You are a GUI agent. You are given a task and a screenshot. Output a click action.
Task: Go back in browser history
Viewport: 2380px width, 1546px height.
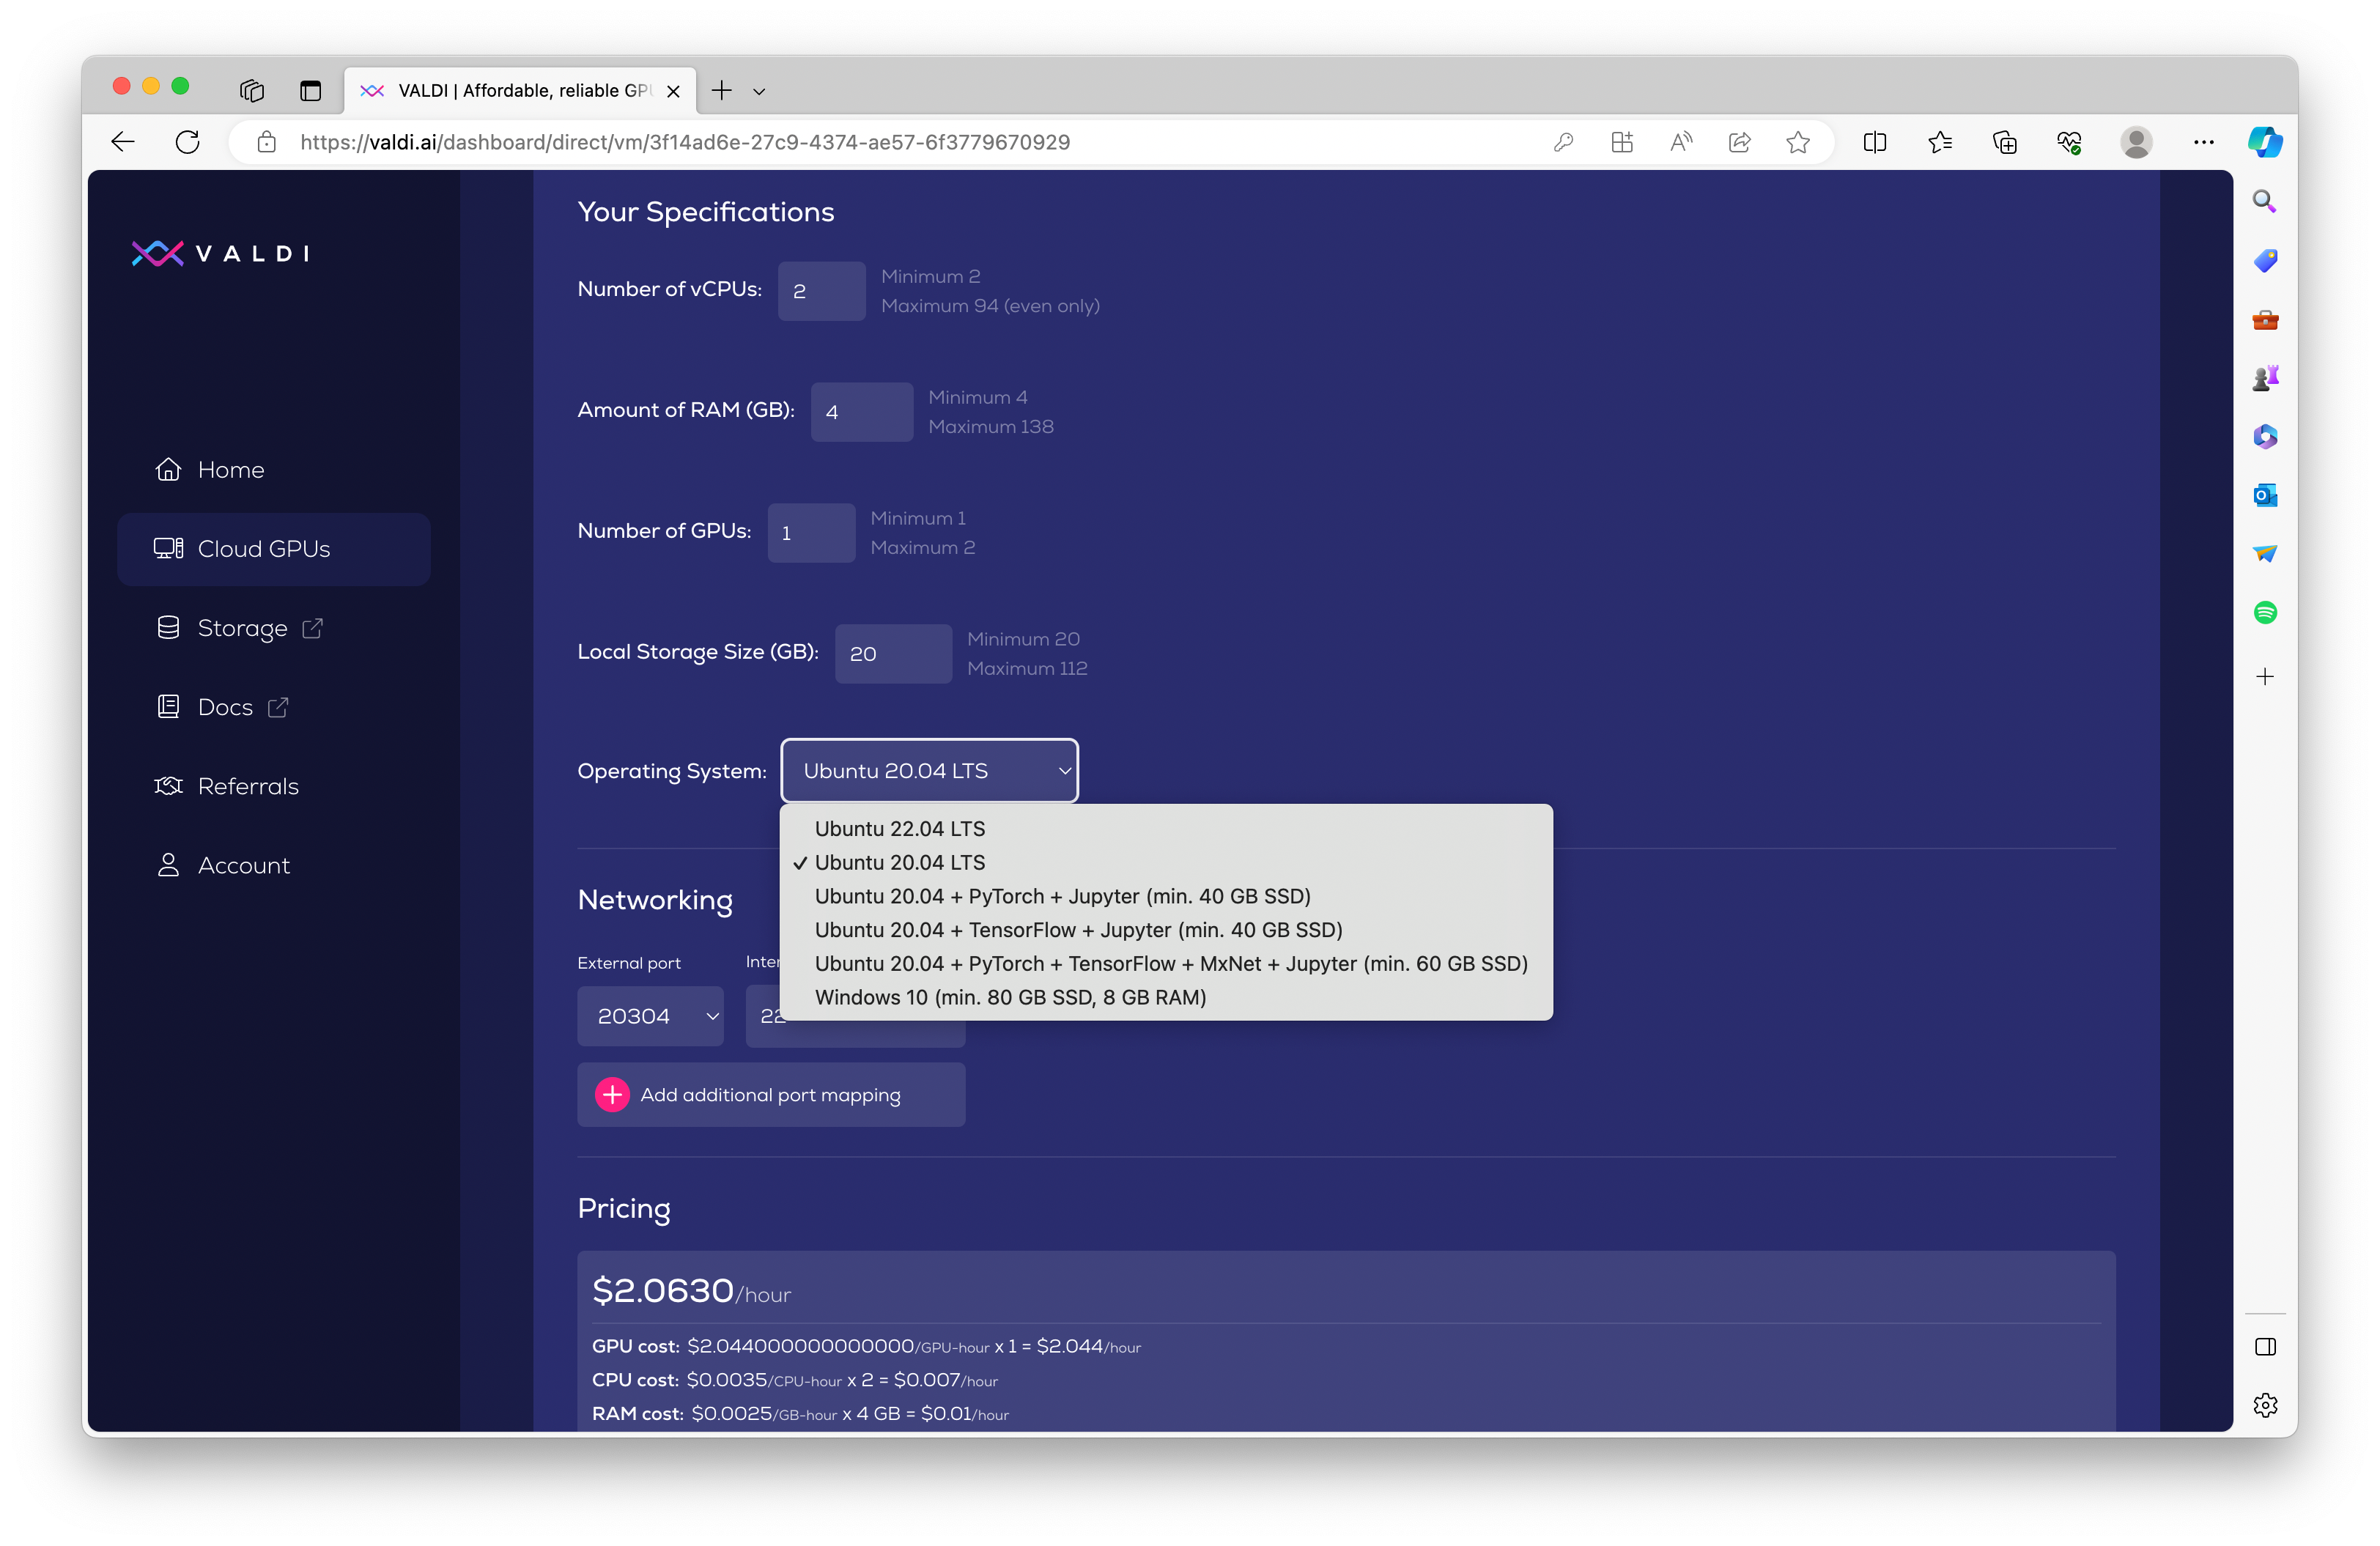coord(123,142)
